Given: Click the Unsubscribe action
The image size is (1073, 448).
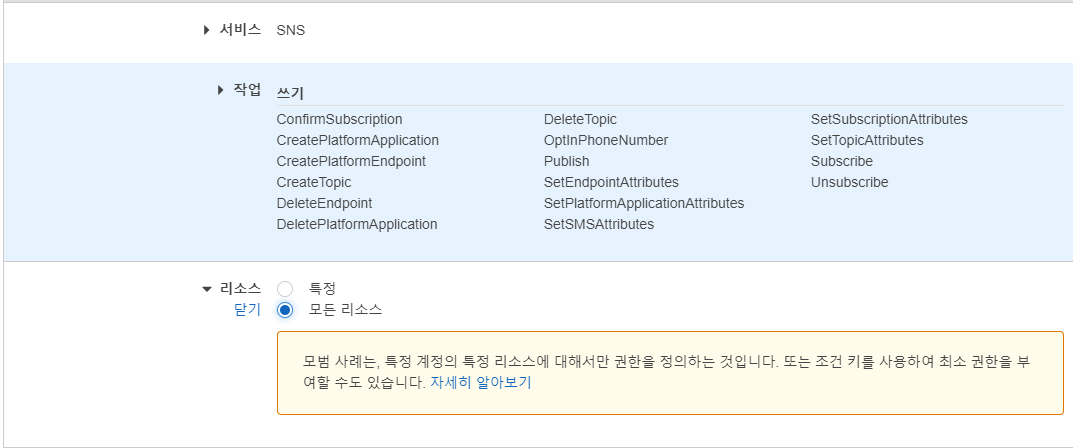Looking at the screenshot, I should [850, 183].
